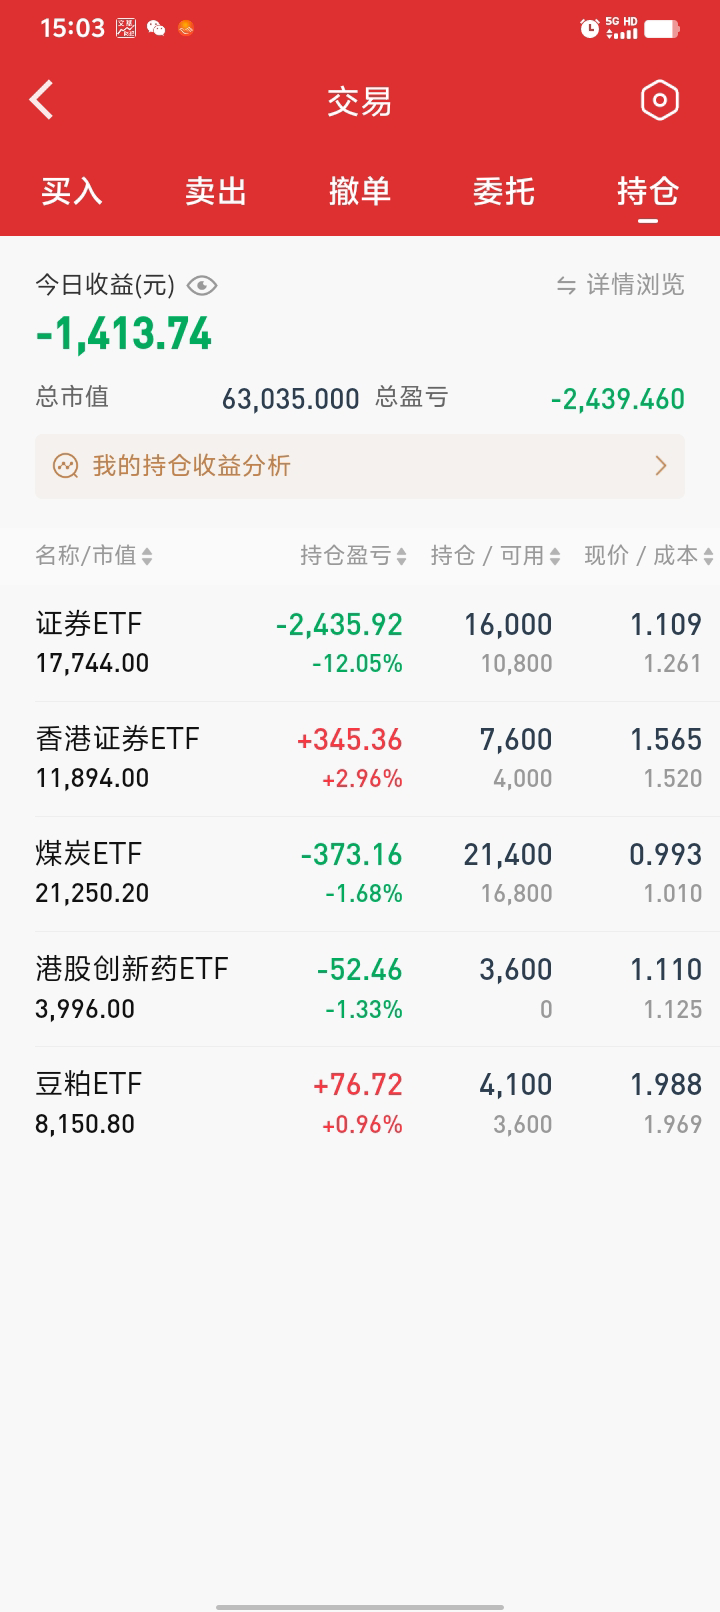Select the 煤炭ETF holding entry
The height and width of the screenshot is (1612, 720).
360,873
